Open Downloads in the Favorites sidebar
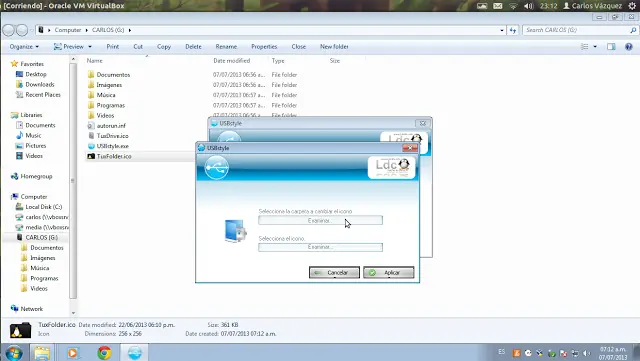This screenshot has width=640, height=361. (x=40, y=85)
